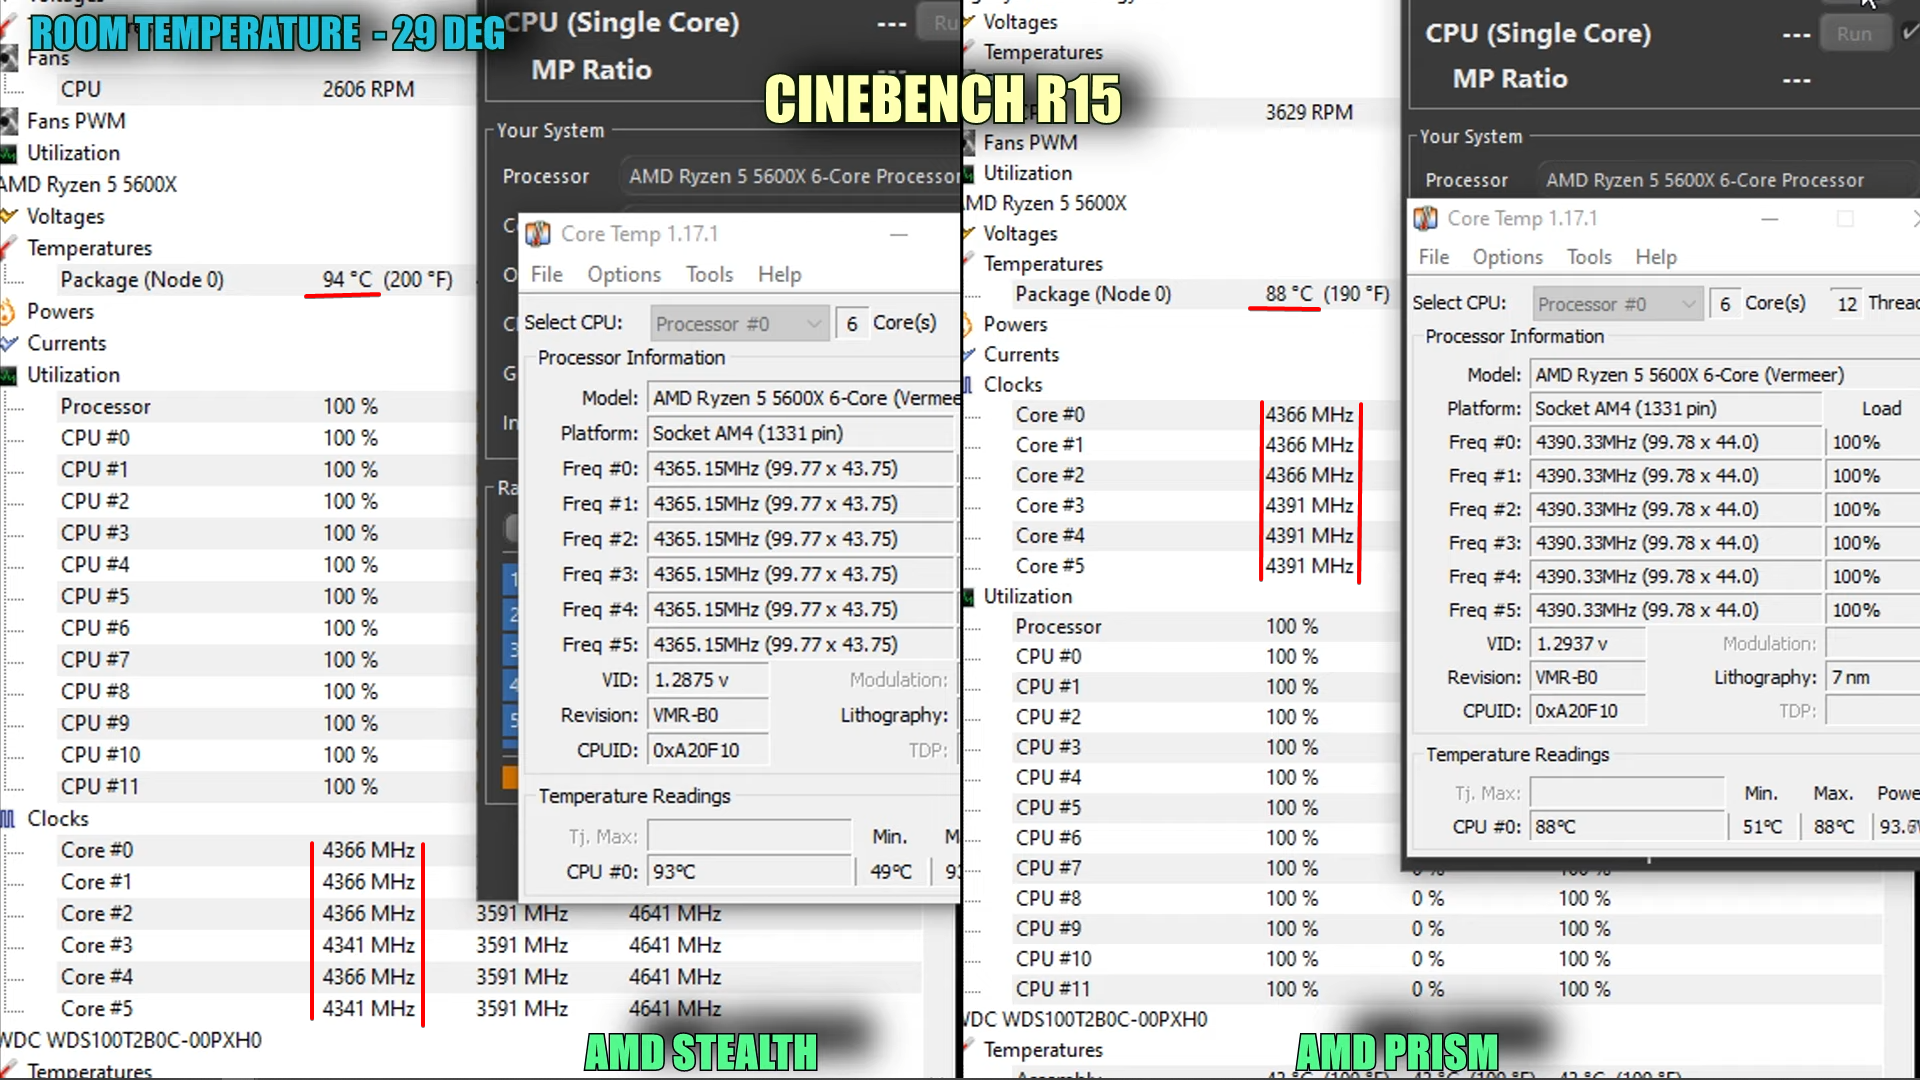Click the Voltages lightning icon on the Stealth side

pyautogui.click(x=9, y=217)
